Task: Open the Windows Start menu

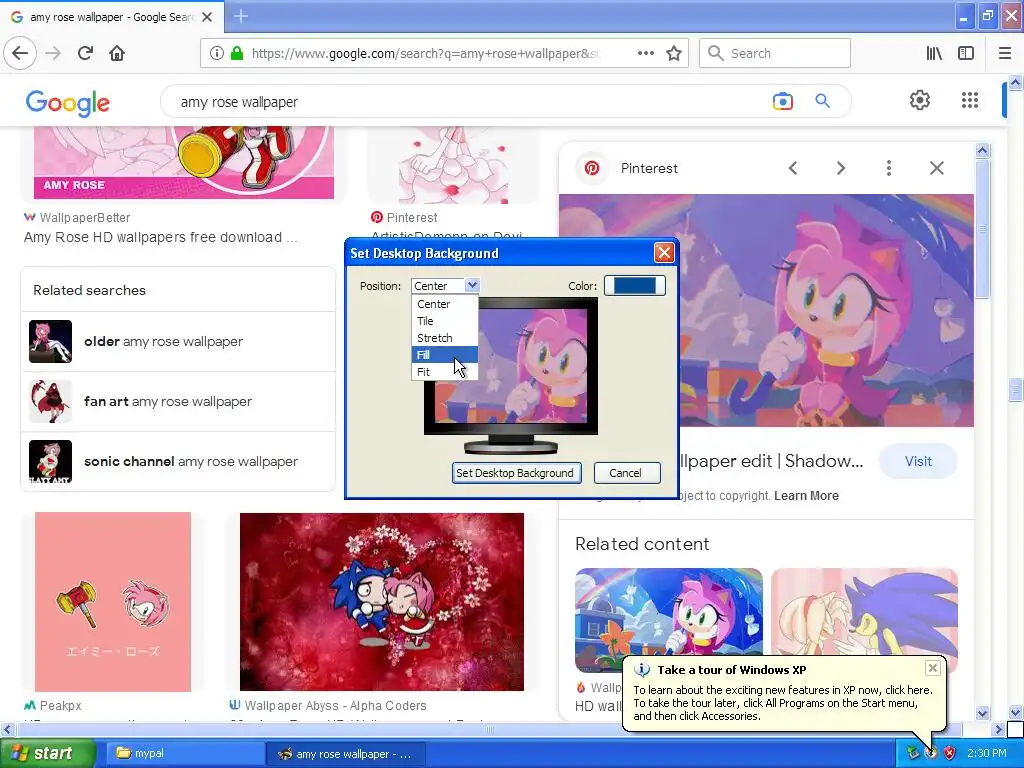Action: pos(46,753)
